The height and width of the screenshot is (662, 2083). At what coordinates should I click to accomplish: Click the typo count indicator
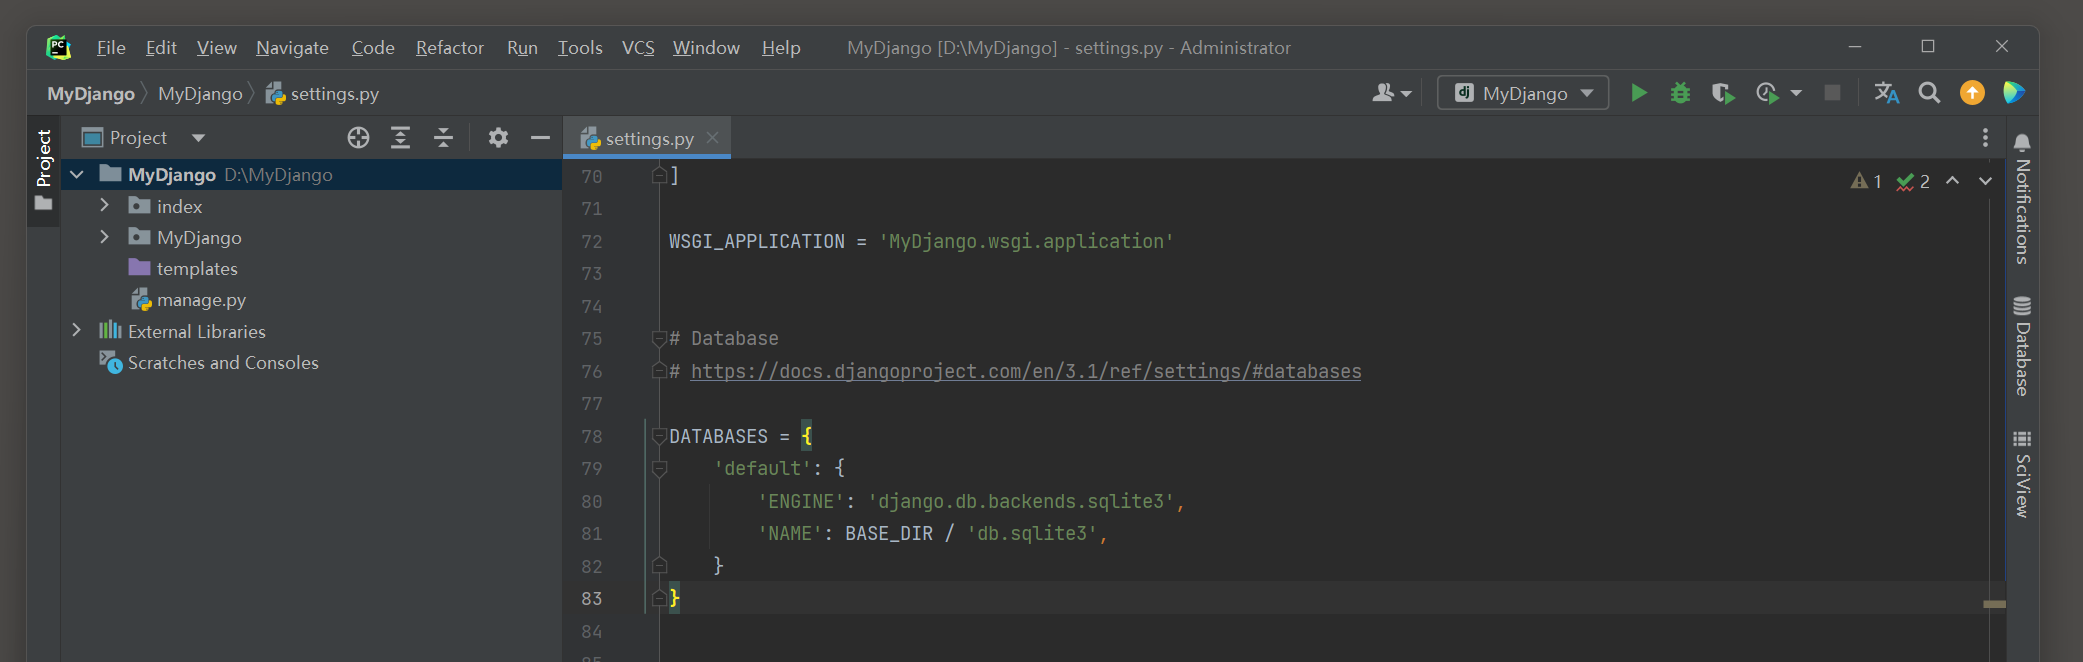pyautogui.click(x=1913, y=181)
